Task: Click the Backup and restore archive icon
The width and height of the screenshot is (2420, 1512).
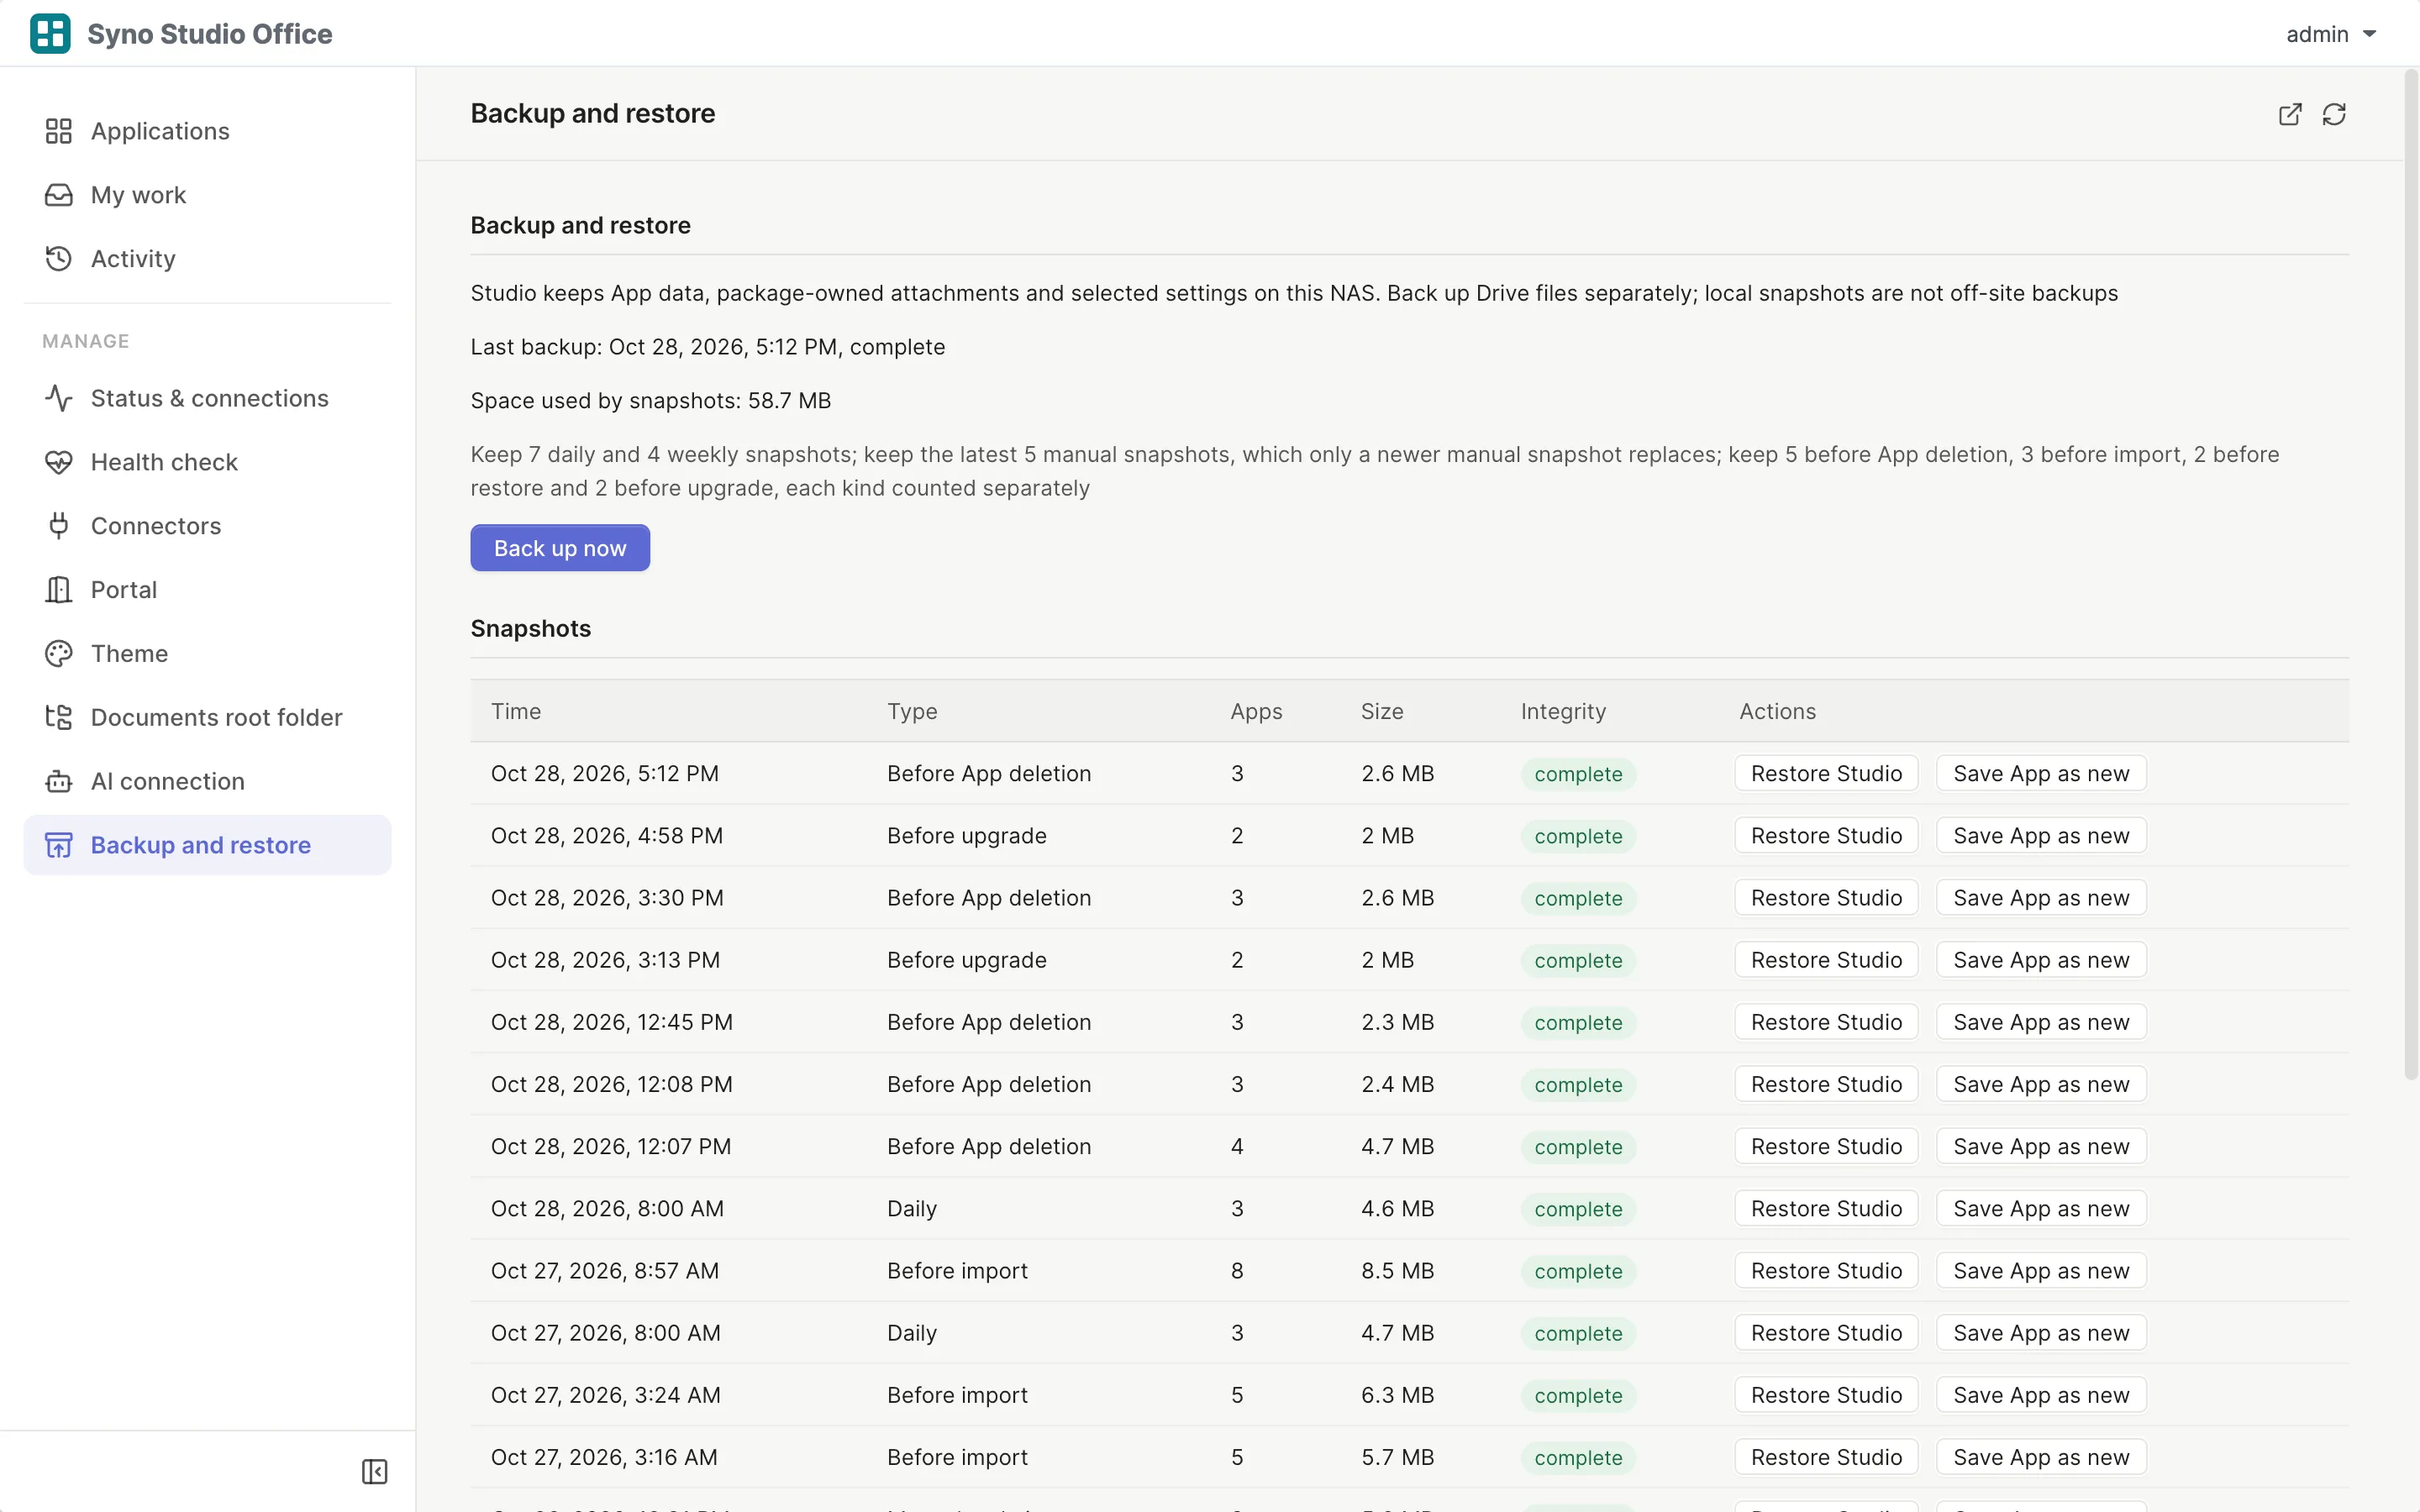Action: 59,845
